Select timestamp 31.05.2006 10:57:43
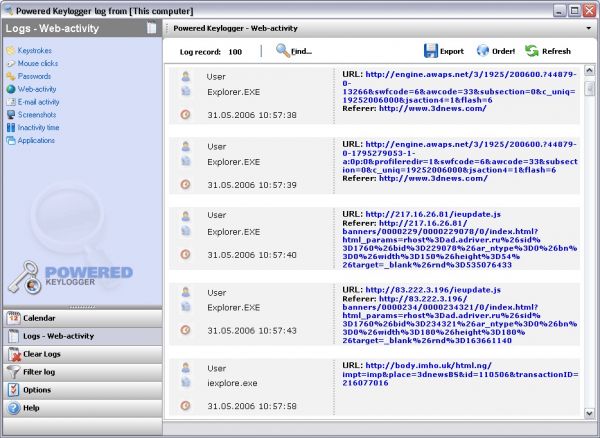This screenshot has height=438, width=600. tap(252, 331)
